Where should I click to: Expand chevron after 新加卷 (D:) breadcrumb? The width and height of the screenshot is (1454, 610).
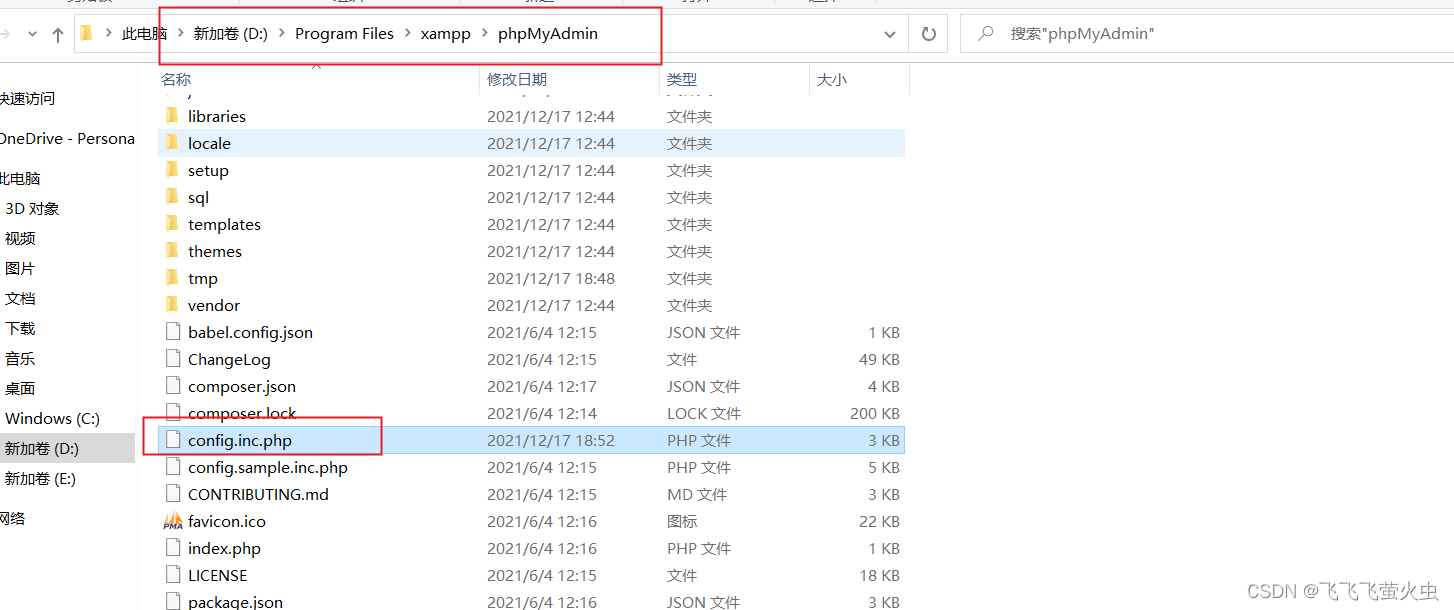pos(281,34)
